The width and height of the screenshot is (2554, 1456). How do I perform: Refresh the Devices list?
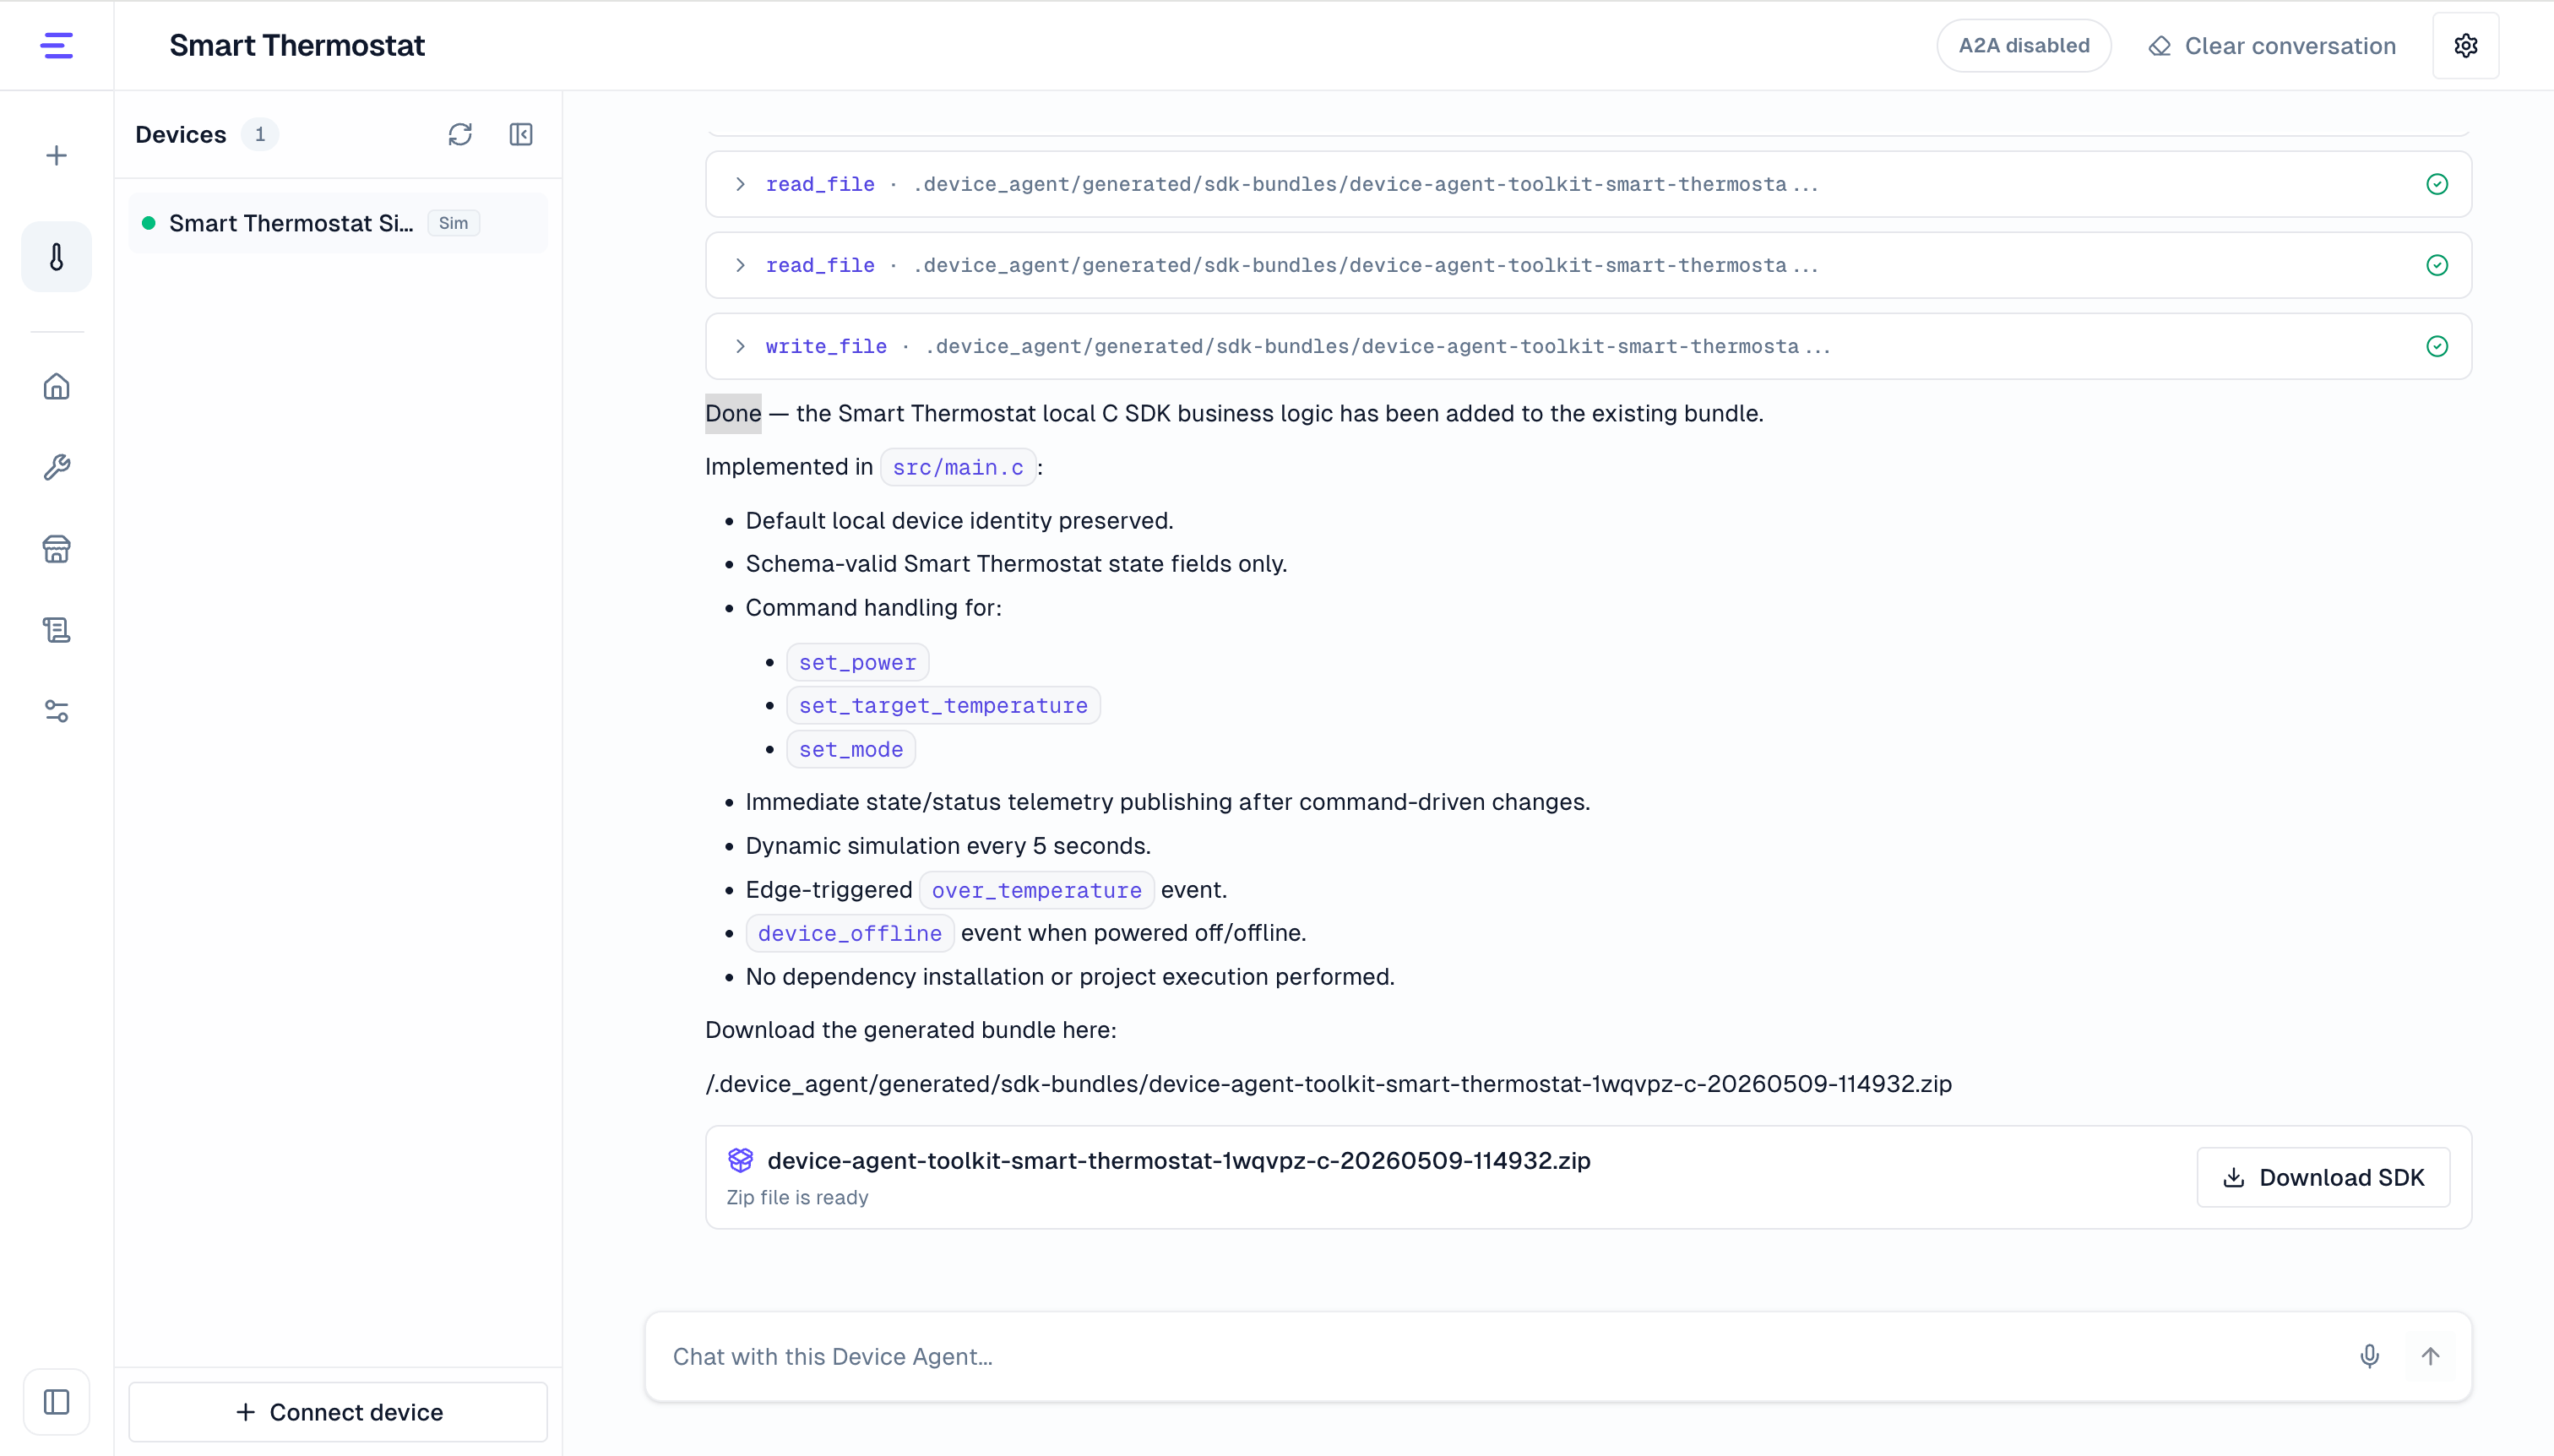460,134
